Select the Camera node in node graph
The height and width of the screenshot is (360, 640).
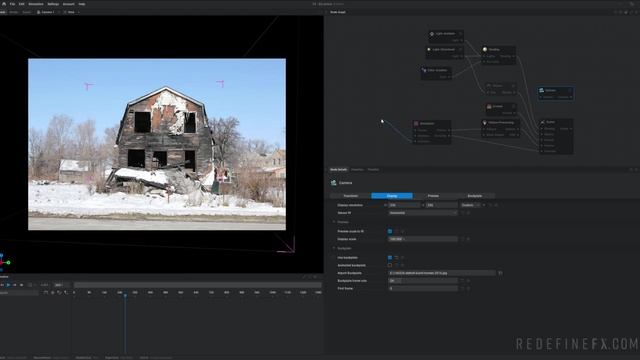(556, 93)
